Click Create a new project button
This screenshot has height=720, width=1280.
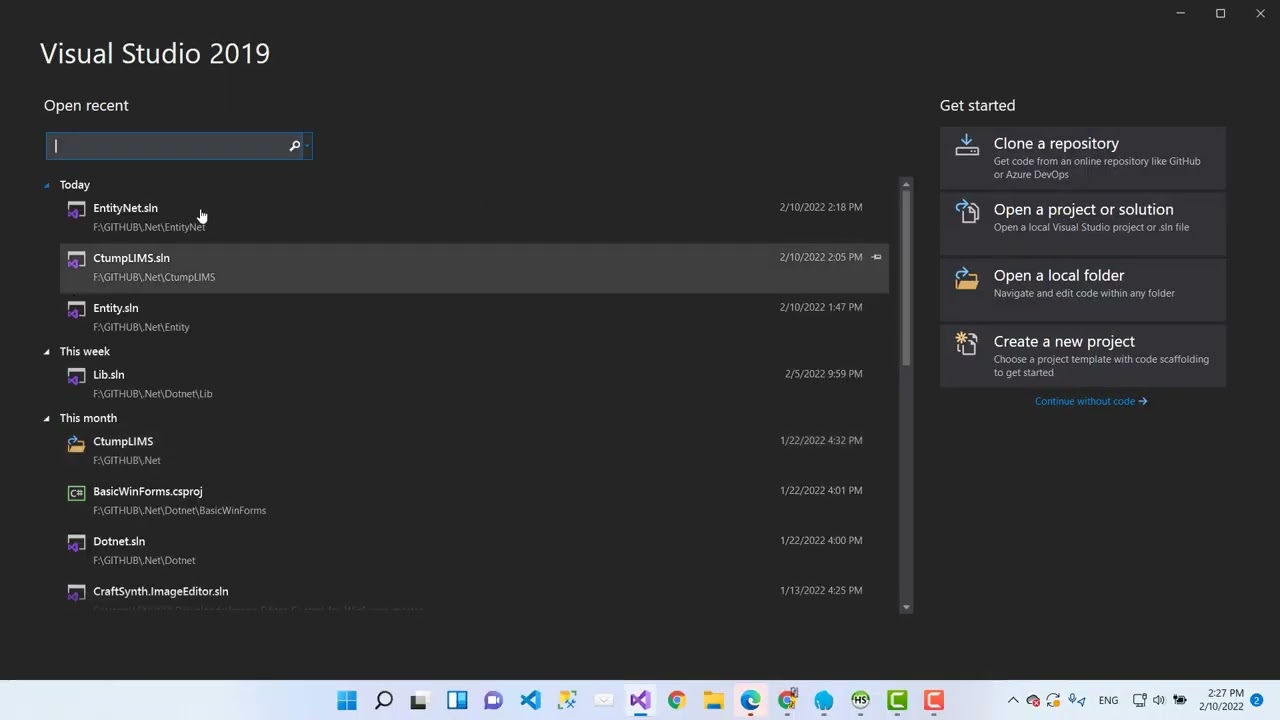click(x=1082, y=356)
